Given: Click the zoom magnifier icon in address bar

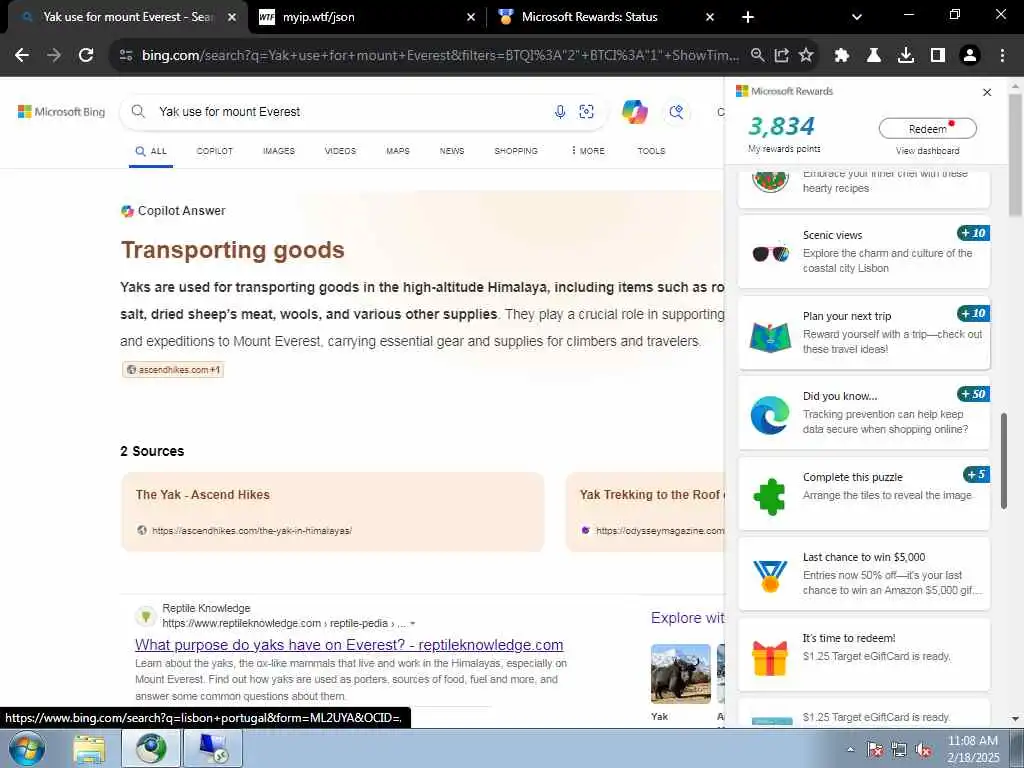Looking at the screenshot, I should click(758, 56).
